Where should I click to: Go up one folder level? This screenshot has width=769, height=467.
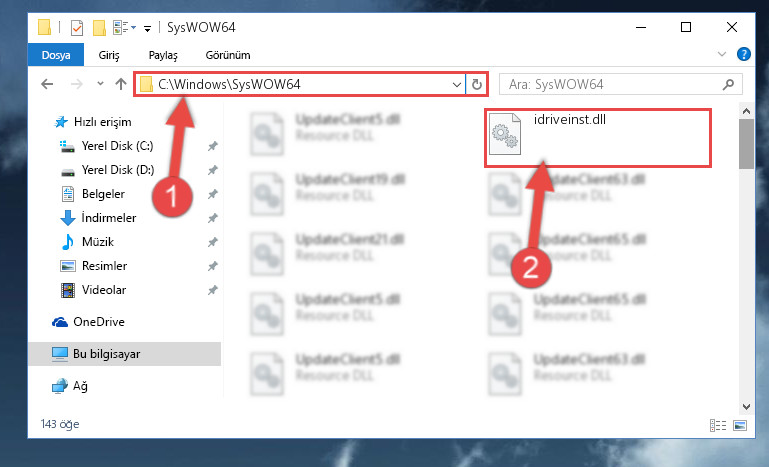[121, 84]
